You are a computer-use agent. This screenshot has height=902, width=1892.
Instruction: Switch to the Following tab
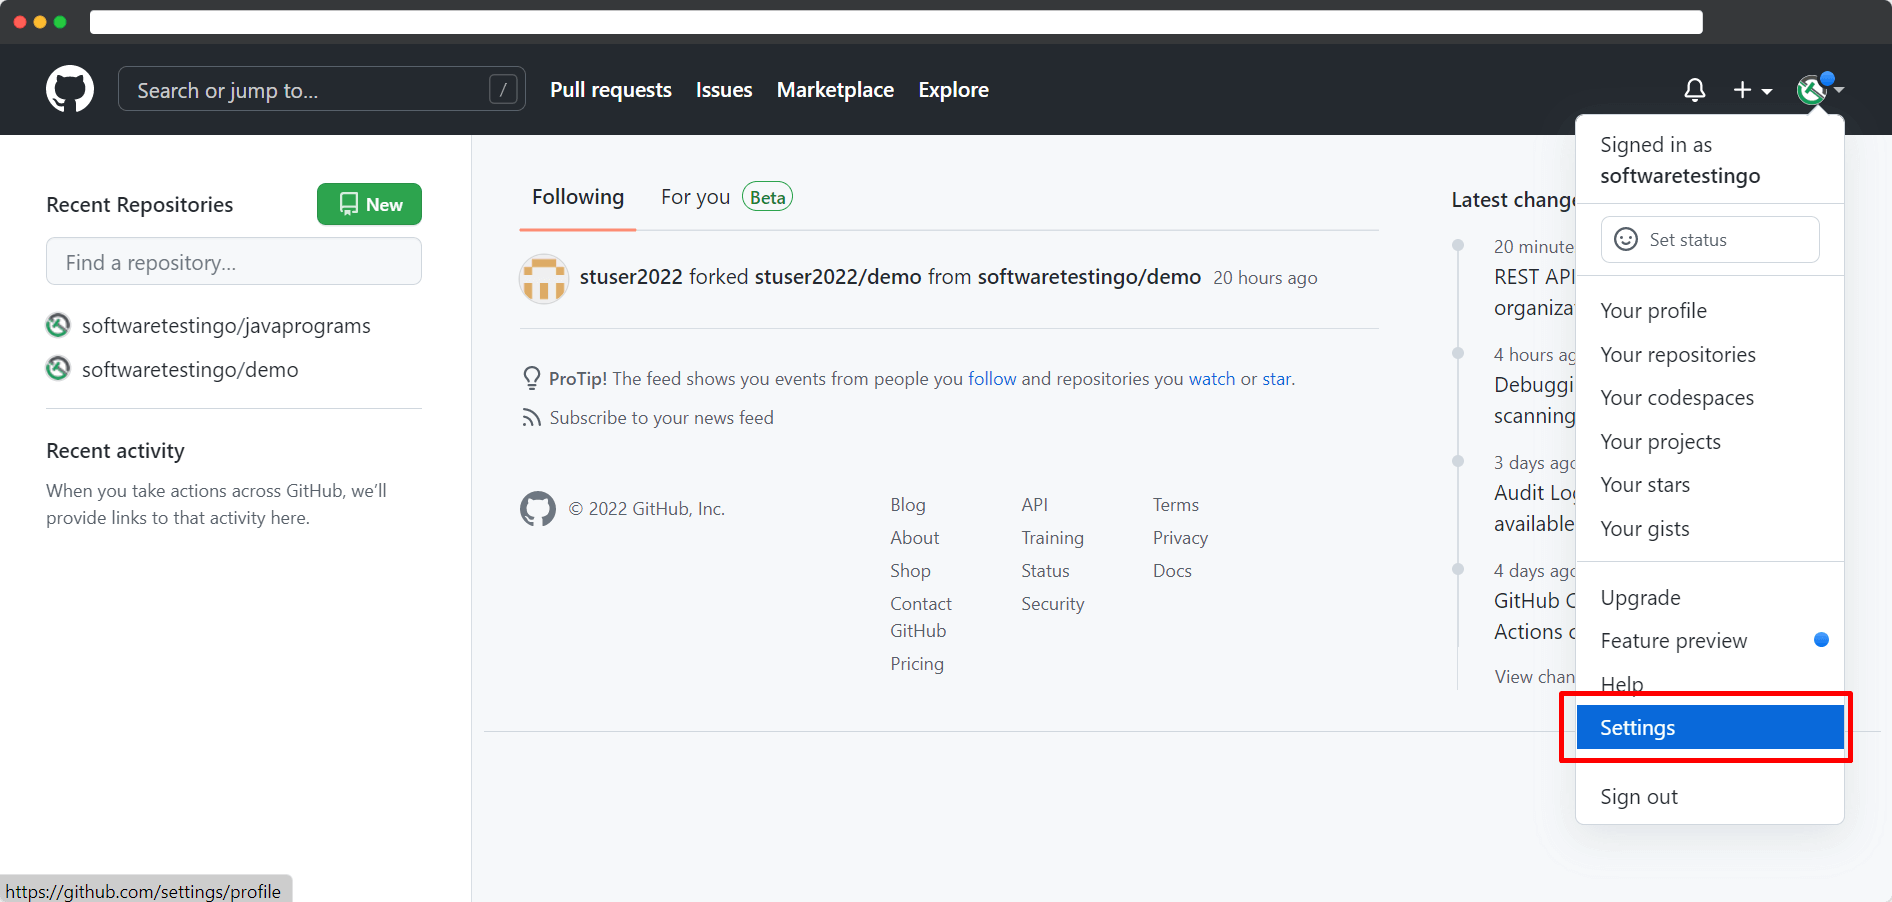coord(578,197)
